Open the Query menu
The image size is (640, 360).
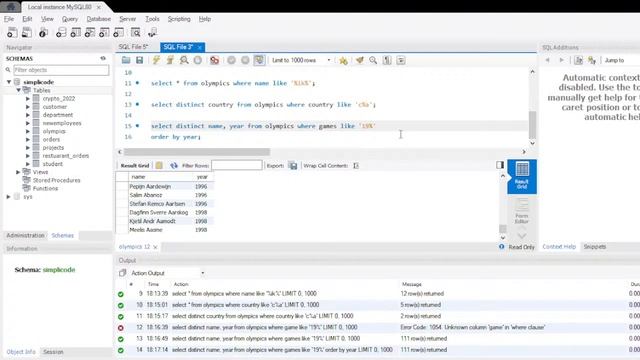(x=70, y=19)
